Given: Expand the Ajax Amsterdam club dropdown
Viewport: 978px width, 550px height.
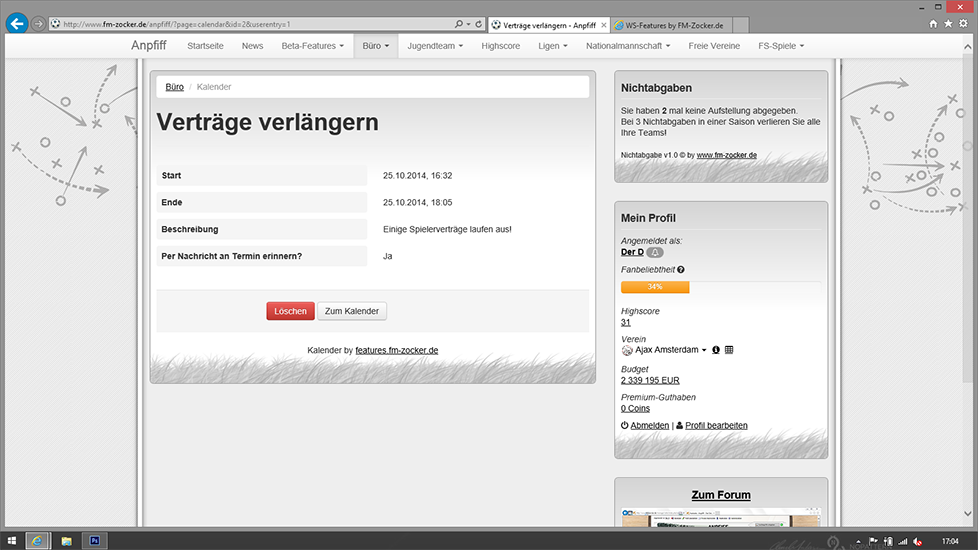Looking at the screenshot, I should click(x=704, y=350).
